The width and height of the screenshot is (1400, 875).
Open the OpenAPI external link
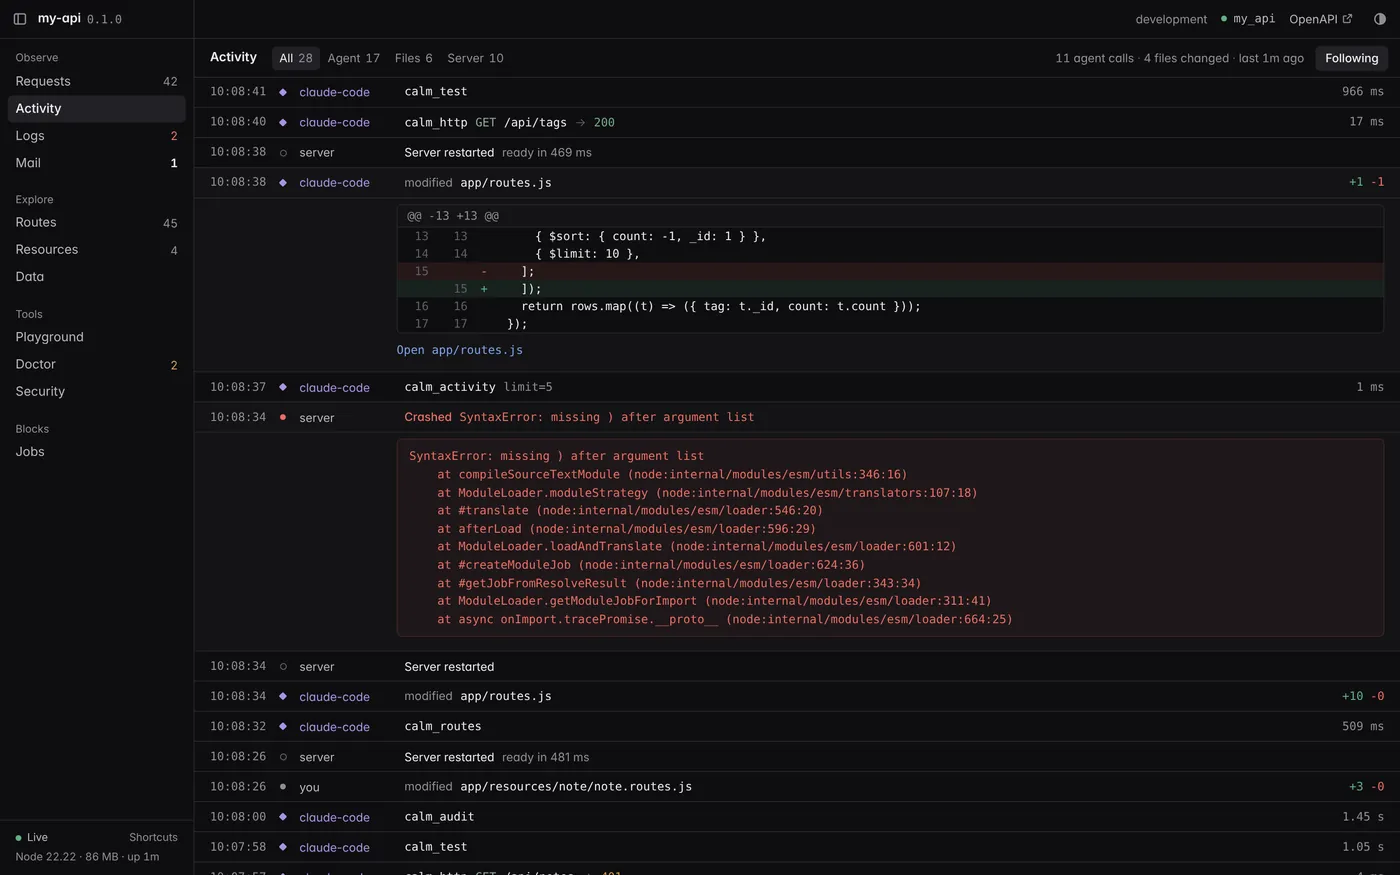tap(1321, 19)
